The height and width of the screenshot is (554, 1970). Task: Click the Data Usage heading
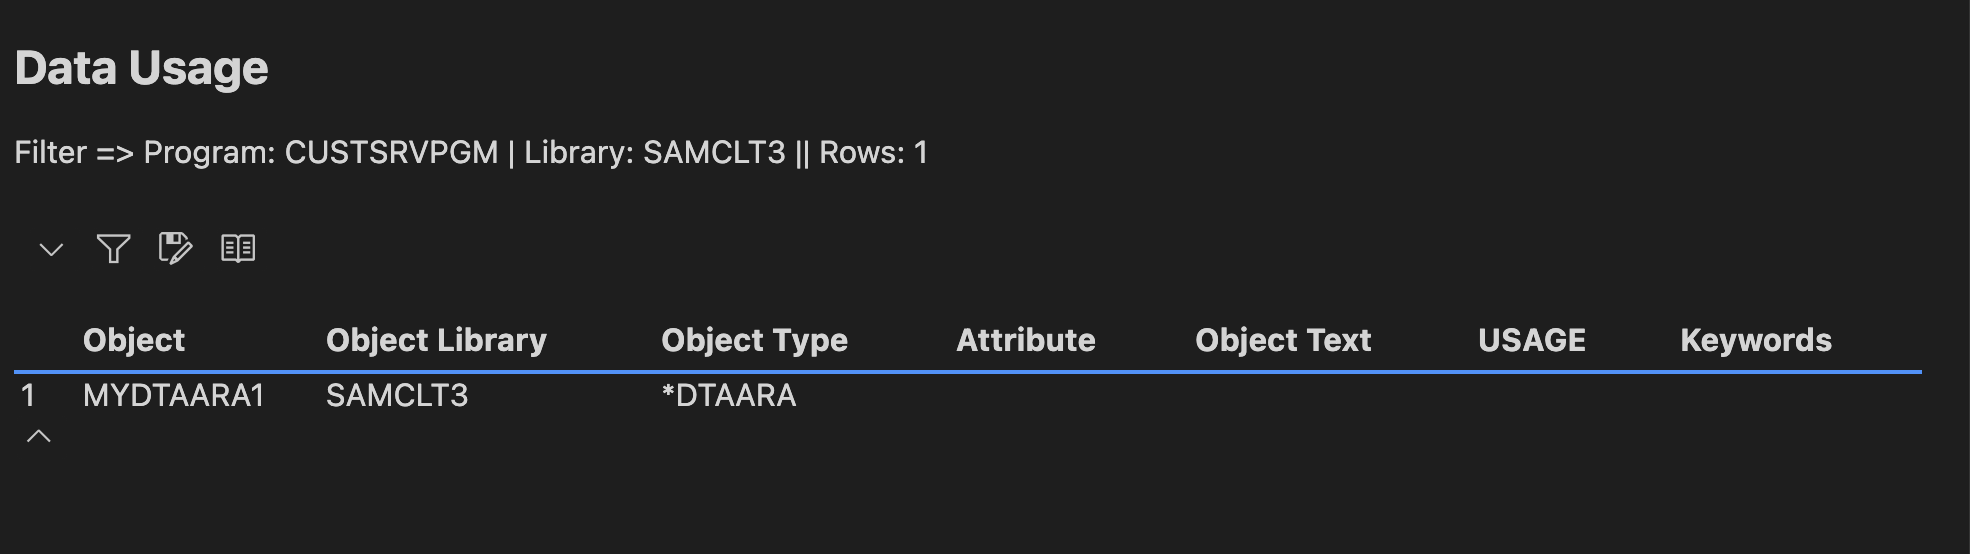[x=142, y=68]
